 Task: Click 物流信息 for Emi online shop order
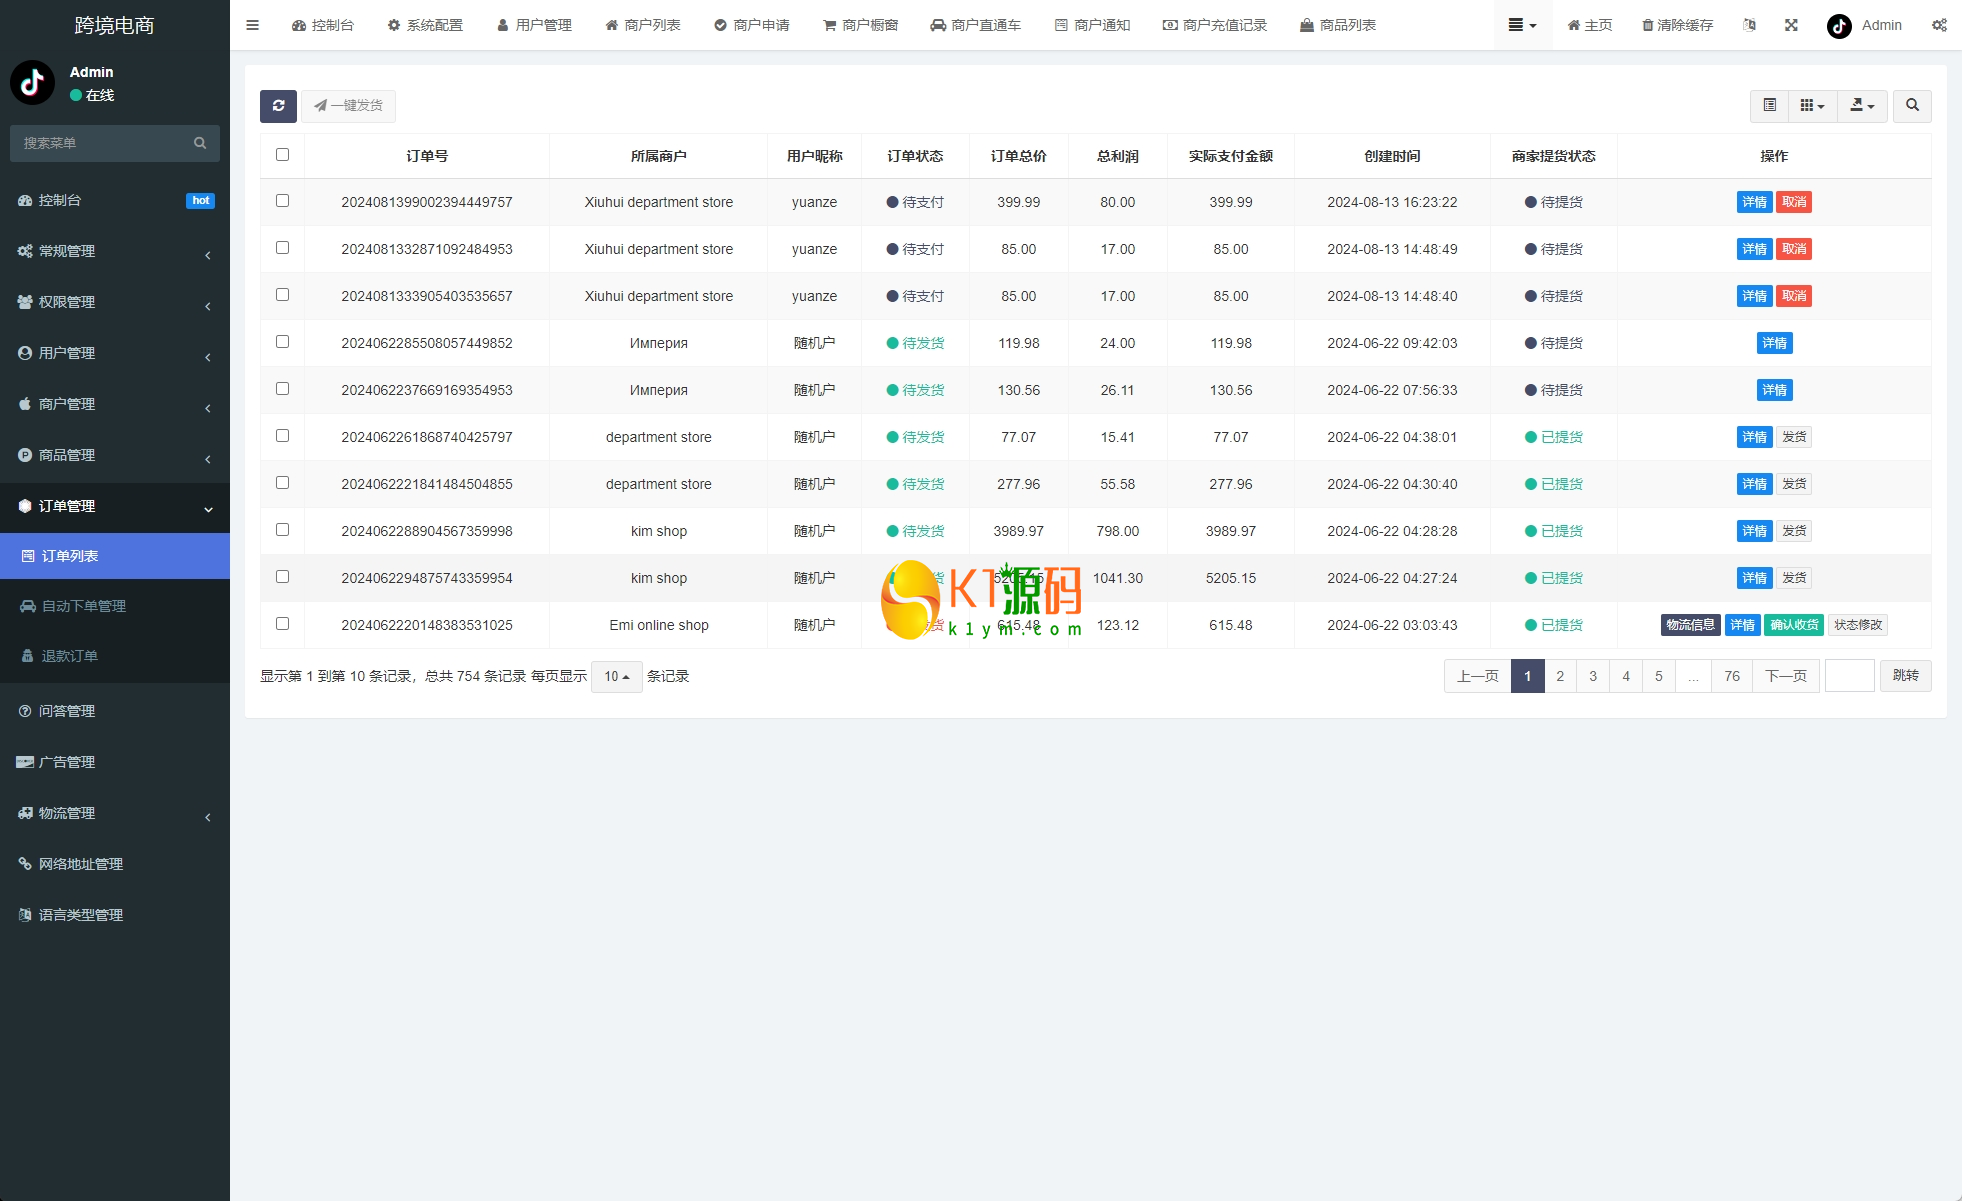[1690, 625]
